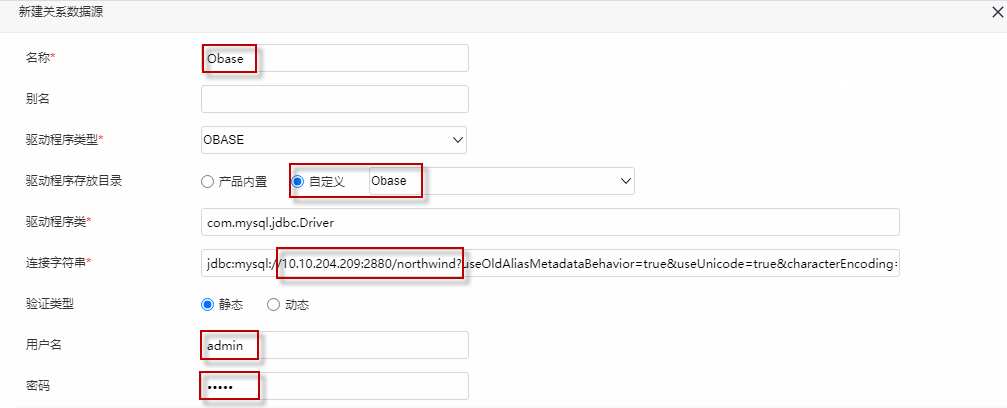Viewport: 1007px width, 408px height.
Task: Click the 名称 input field containing Obase
Action: (335, 58)
